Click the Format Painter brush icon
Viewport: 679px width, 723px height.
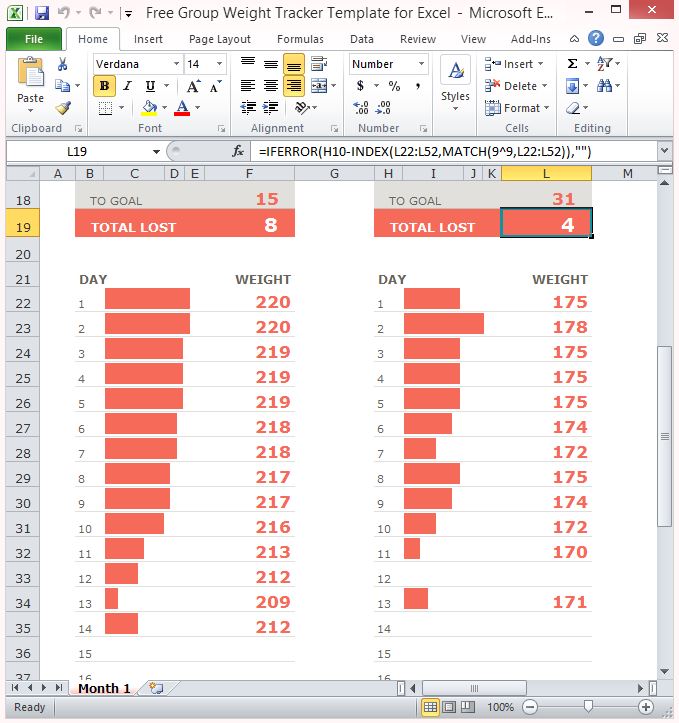[x=63, y=108]
